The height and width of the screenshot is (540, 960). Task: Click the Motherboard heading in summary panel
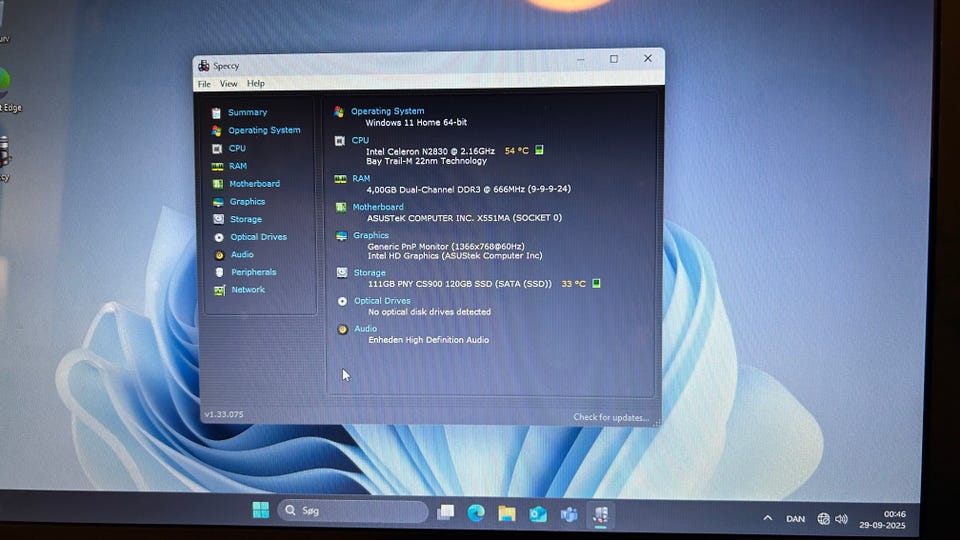378,207
